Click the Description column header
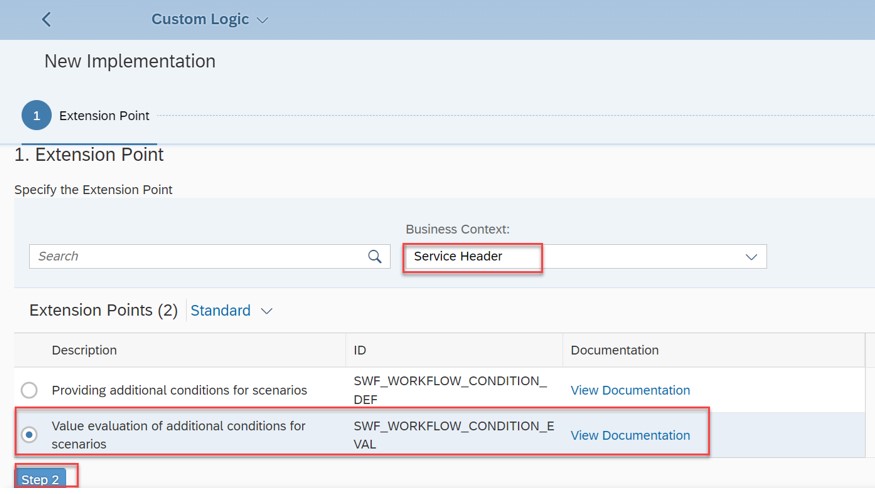The image size is (875, 494). tap(84, 350)
